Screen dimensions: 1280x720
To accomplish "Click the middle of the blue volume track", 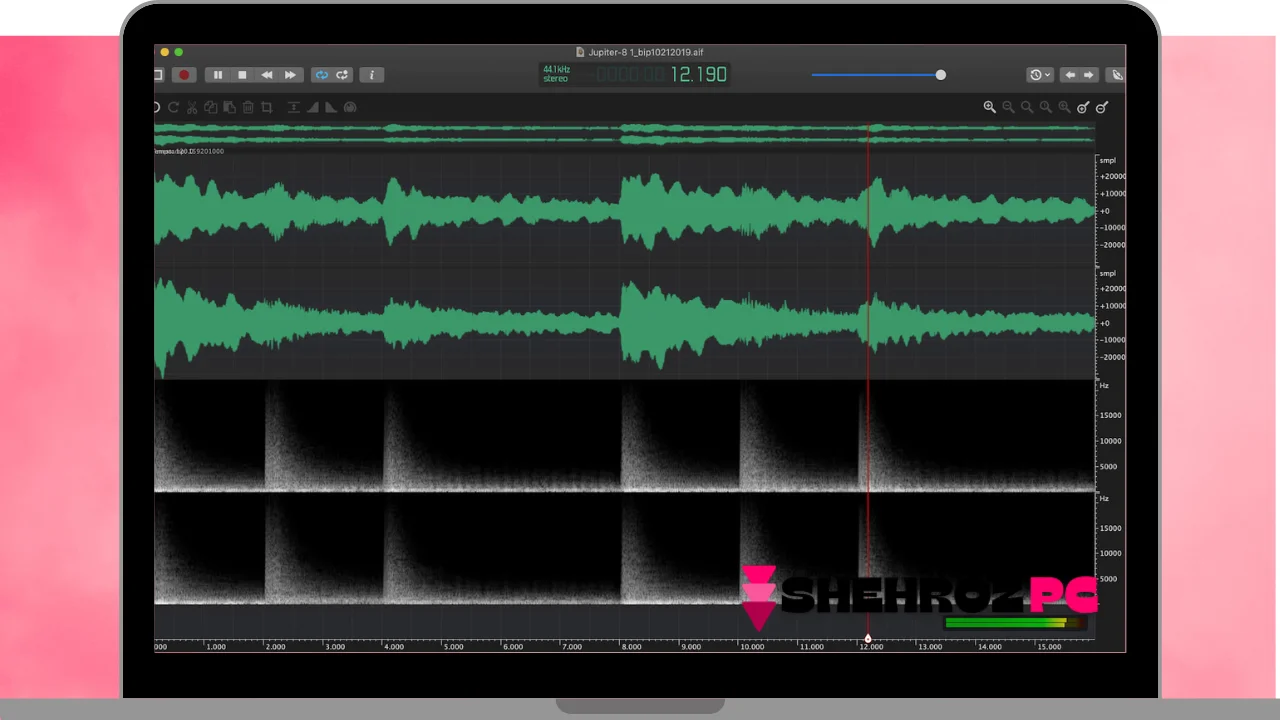I will coord(875,75).
